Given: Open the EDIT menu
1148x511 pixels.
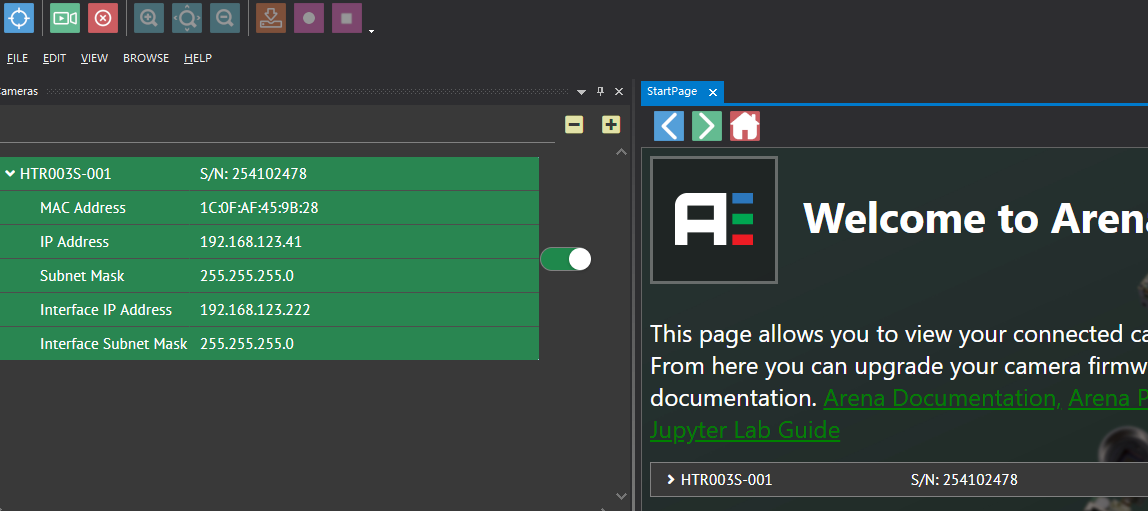Looking at the screenshot, I should coord(54,58).
